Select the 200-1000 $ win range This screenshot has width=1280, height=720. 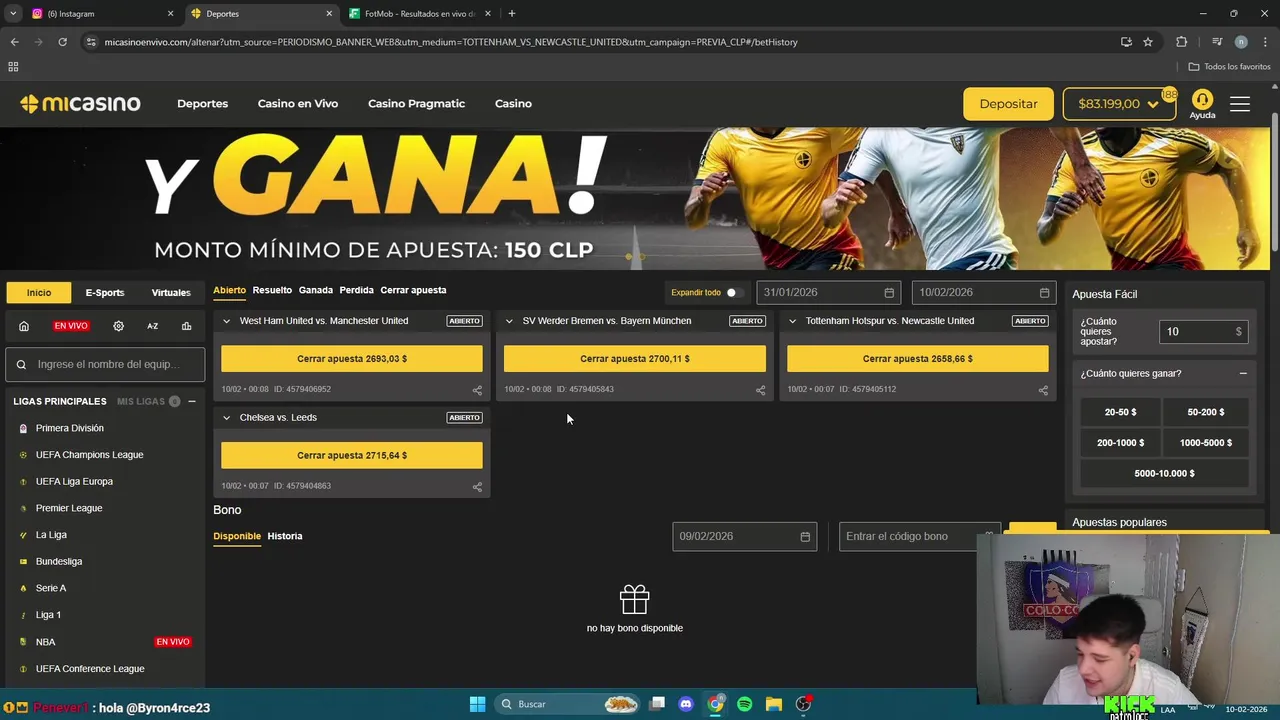pos(1121,442)
